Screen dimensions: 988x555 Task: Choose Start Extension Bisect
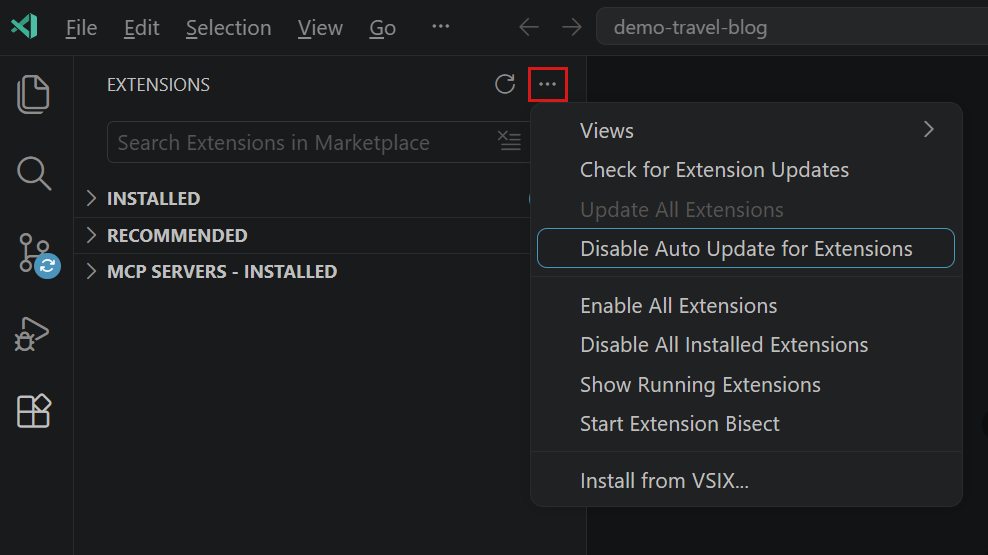pos(746,423)
